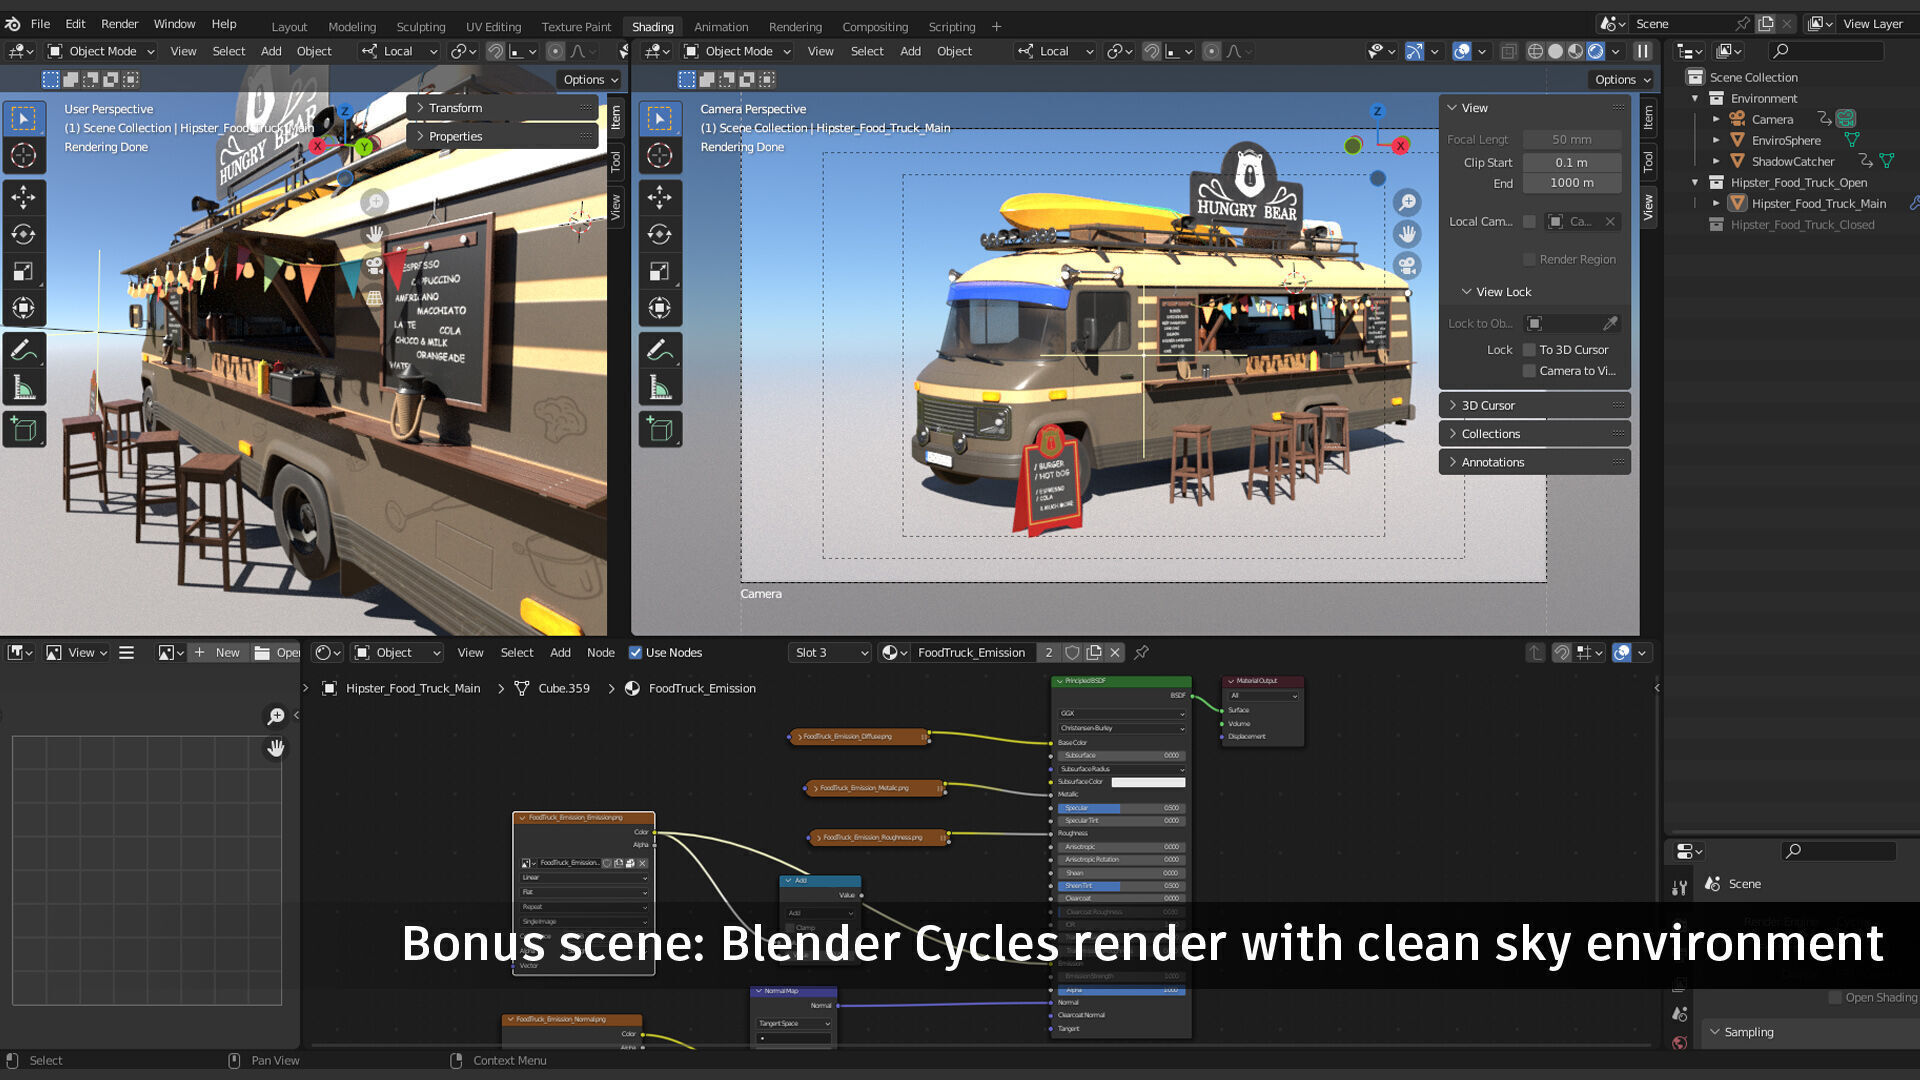
Task: Switch to the Compositing workspace tab
Action: point(874,26)
